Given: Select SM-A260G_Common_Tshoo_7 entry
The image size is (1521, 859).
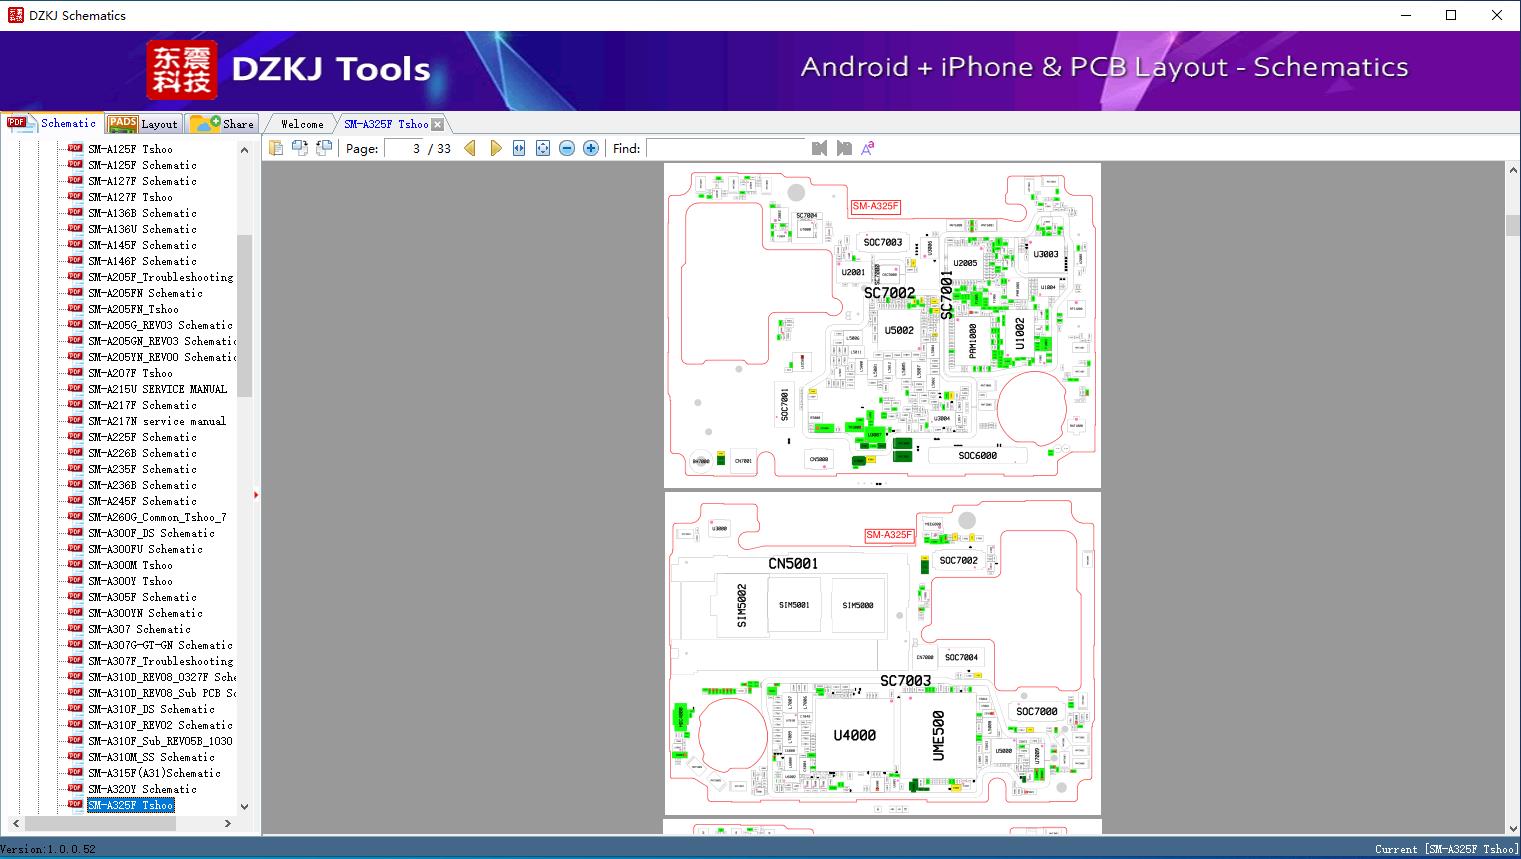Looking at the screenshot, I should 157,517.
